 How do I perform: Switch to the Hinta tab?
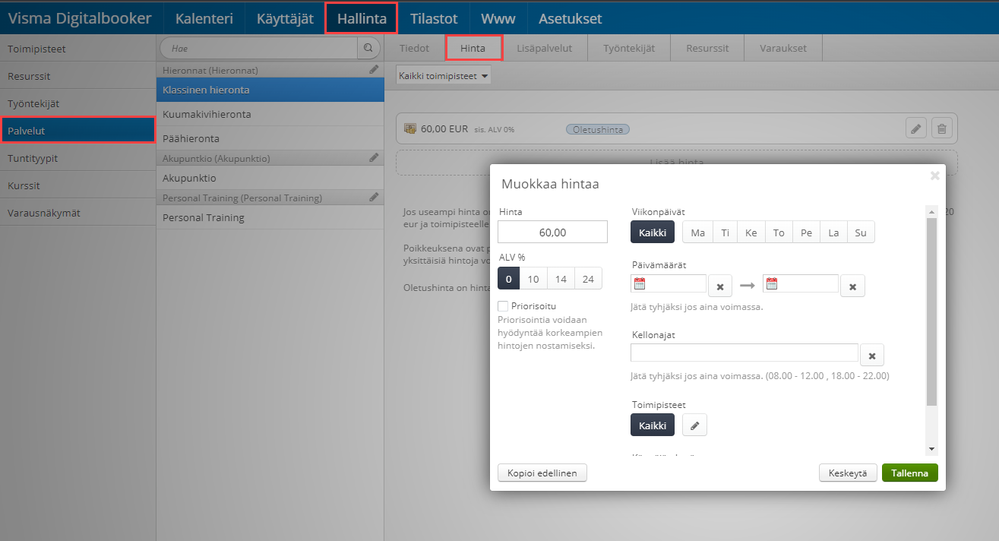(473, 48)
